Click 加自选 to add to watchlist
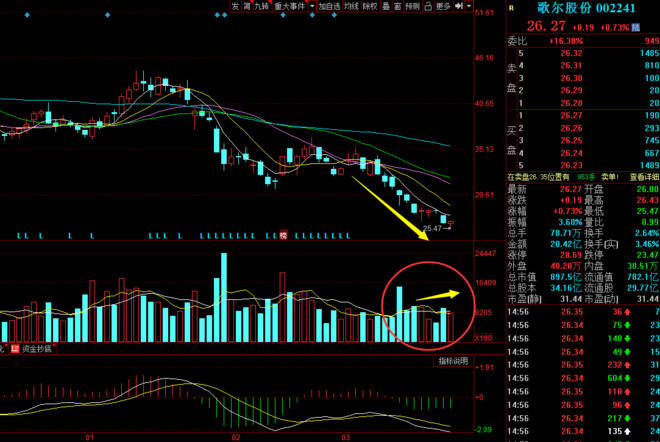 click(x=329, y=6)
